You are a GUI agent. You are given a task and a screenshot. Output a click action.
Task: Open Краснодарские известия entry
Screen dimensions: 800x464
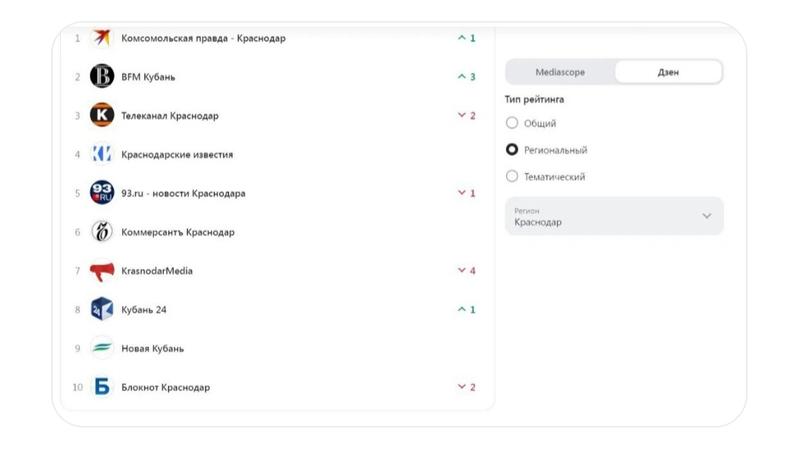coord(177,155)
